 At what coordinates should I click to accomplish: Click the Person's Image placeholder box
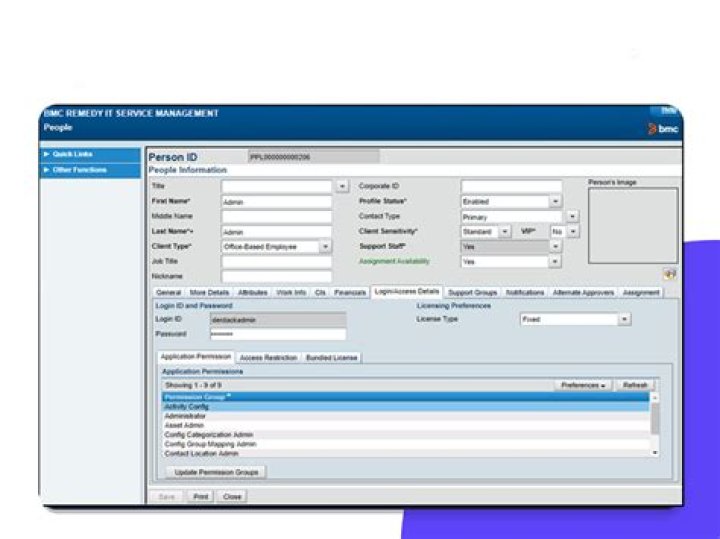(x=633, y=225)
